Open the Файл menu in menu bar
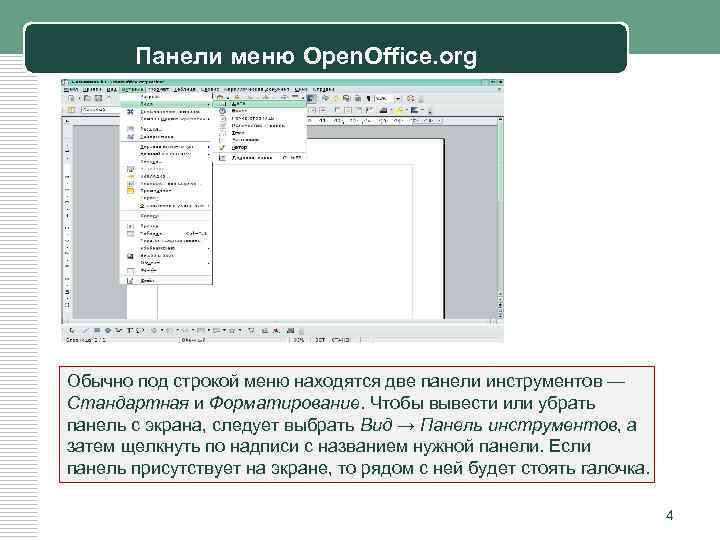Viewport: 720px width, 540px height. pyautogui.click(x=70, y=89)
